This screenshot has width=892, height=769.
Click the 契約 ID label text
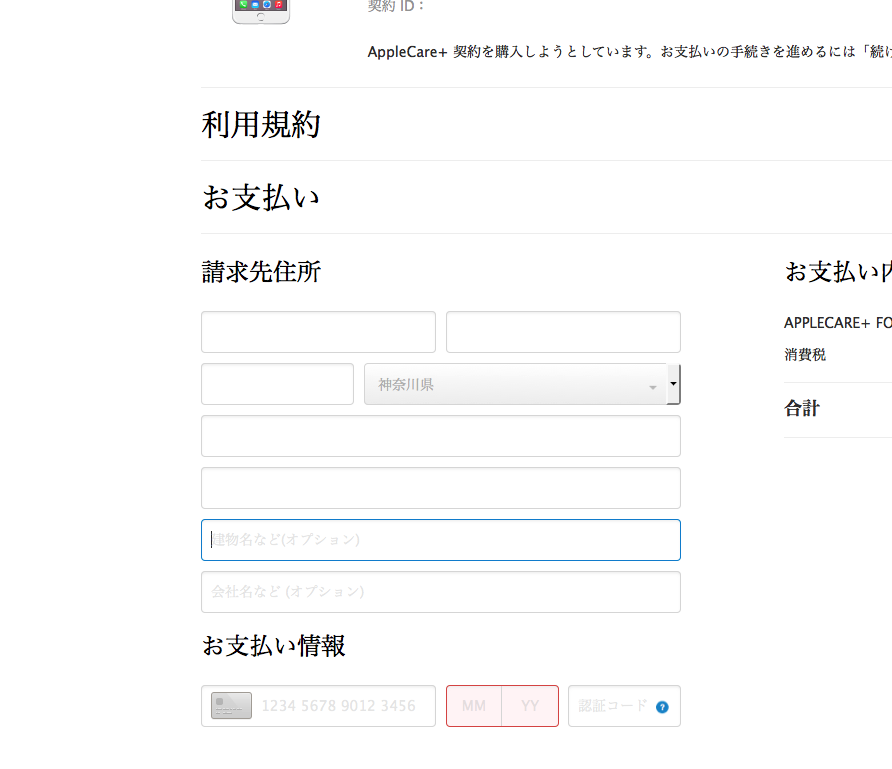[395, 6]
